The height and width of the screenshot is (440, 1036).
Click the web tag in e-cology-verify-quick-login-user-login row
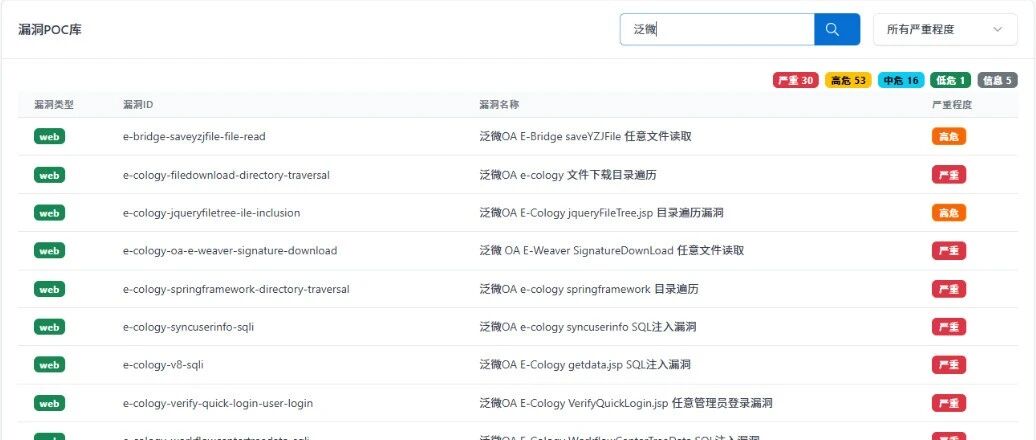tap(50, 403)
